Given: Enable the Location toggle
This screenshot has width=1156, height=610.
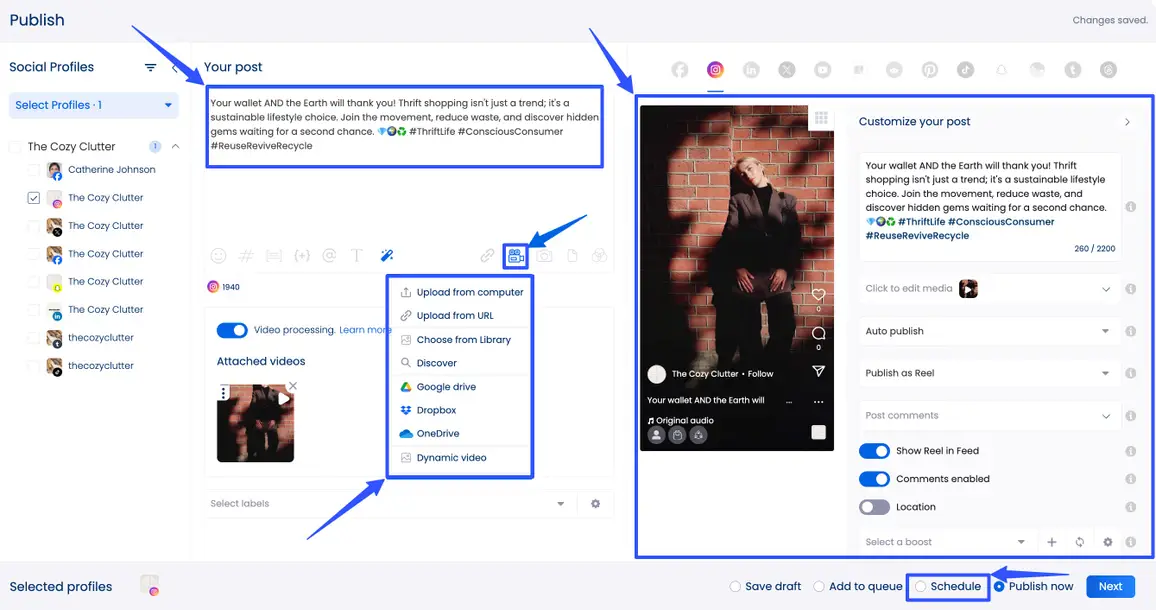Looking at the screenshot, I should (874, 506).
